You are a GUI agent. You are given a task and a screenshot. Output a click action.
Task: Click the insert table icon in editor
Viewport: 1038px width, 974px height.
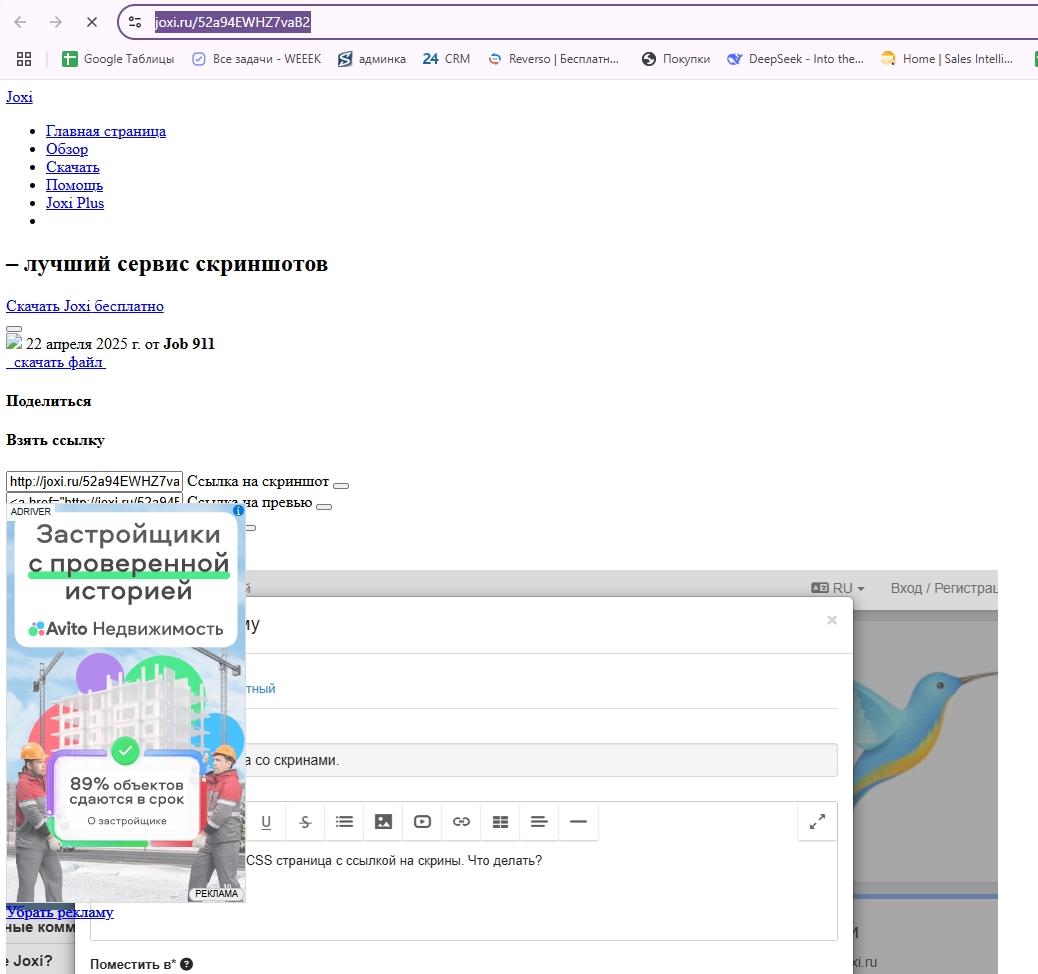tap(500, 822)
